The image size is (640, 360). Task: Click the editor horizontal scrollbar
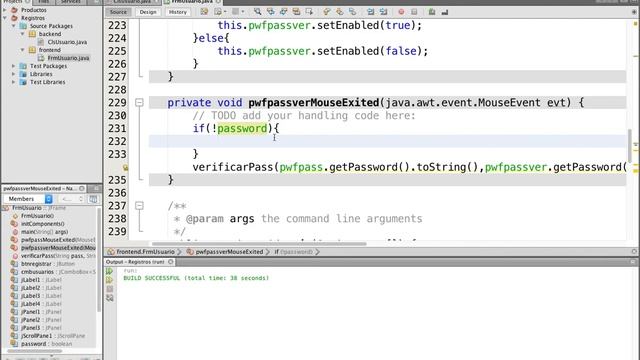(259, 244)
